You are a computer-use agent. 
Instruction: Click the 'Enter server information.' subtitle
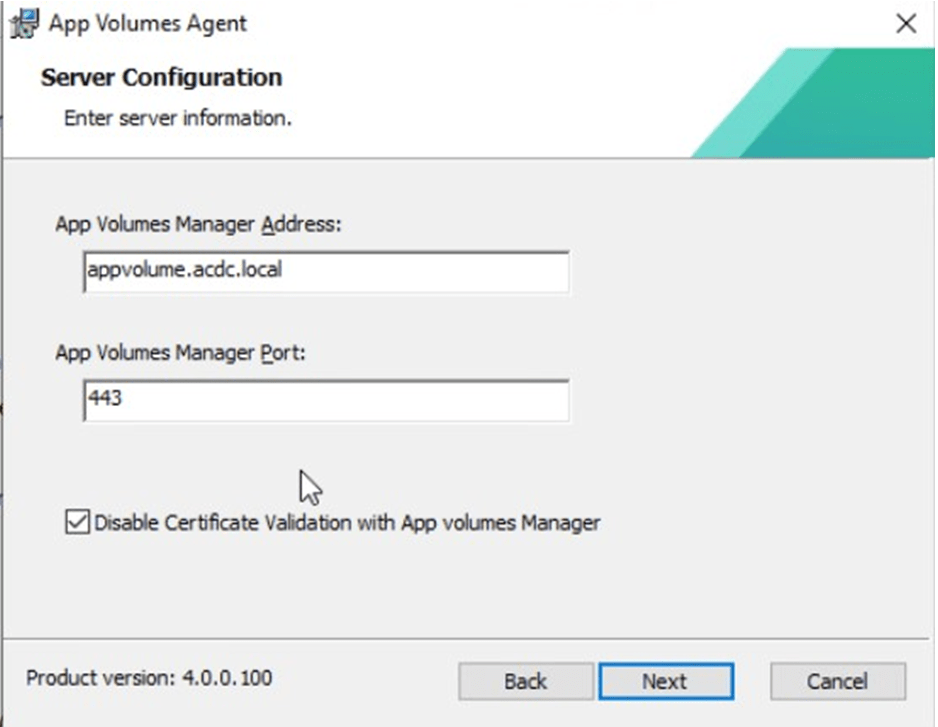(177, 118)
